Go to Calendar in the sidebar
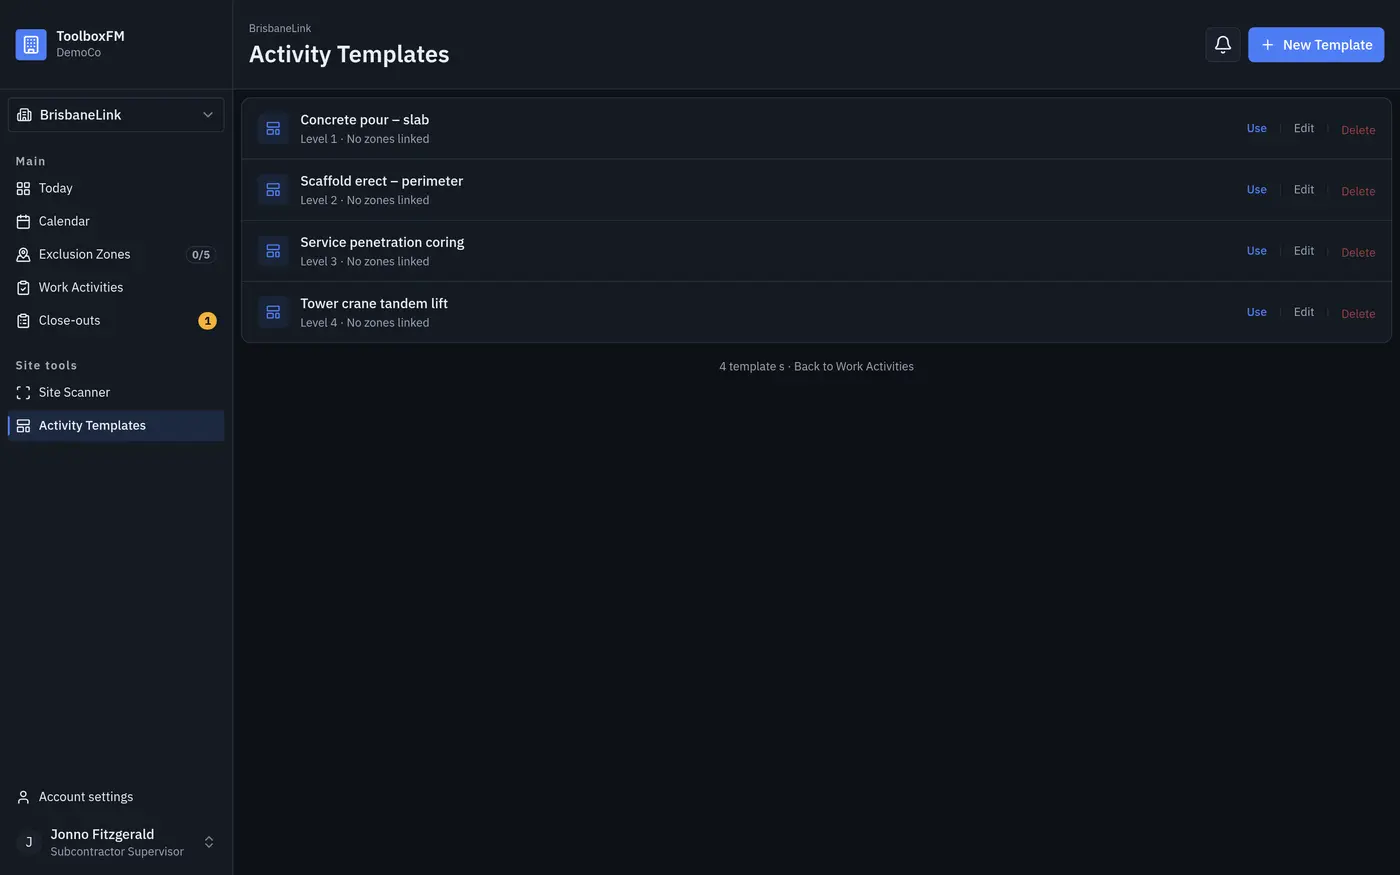 pos(116,221)
